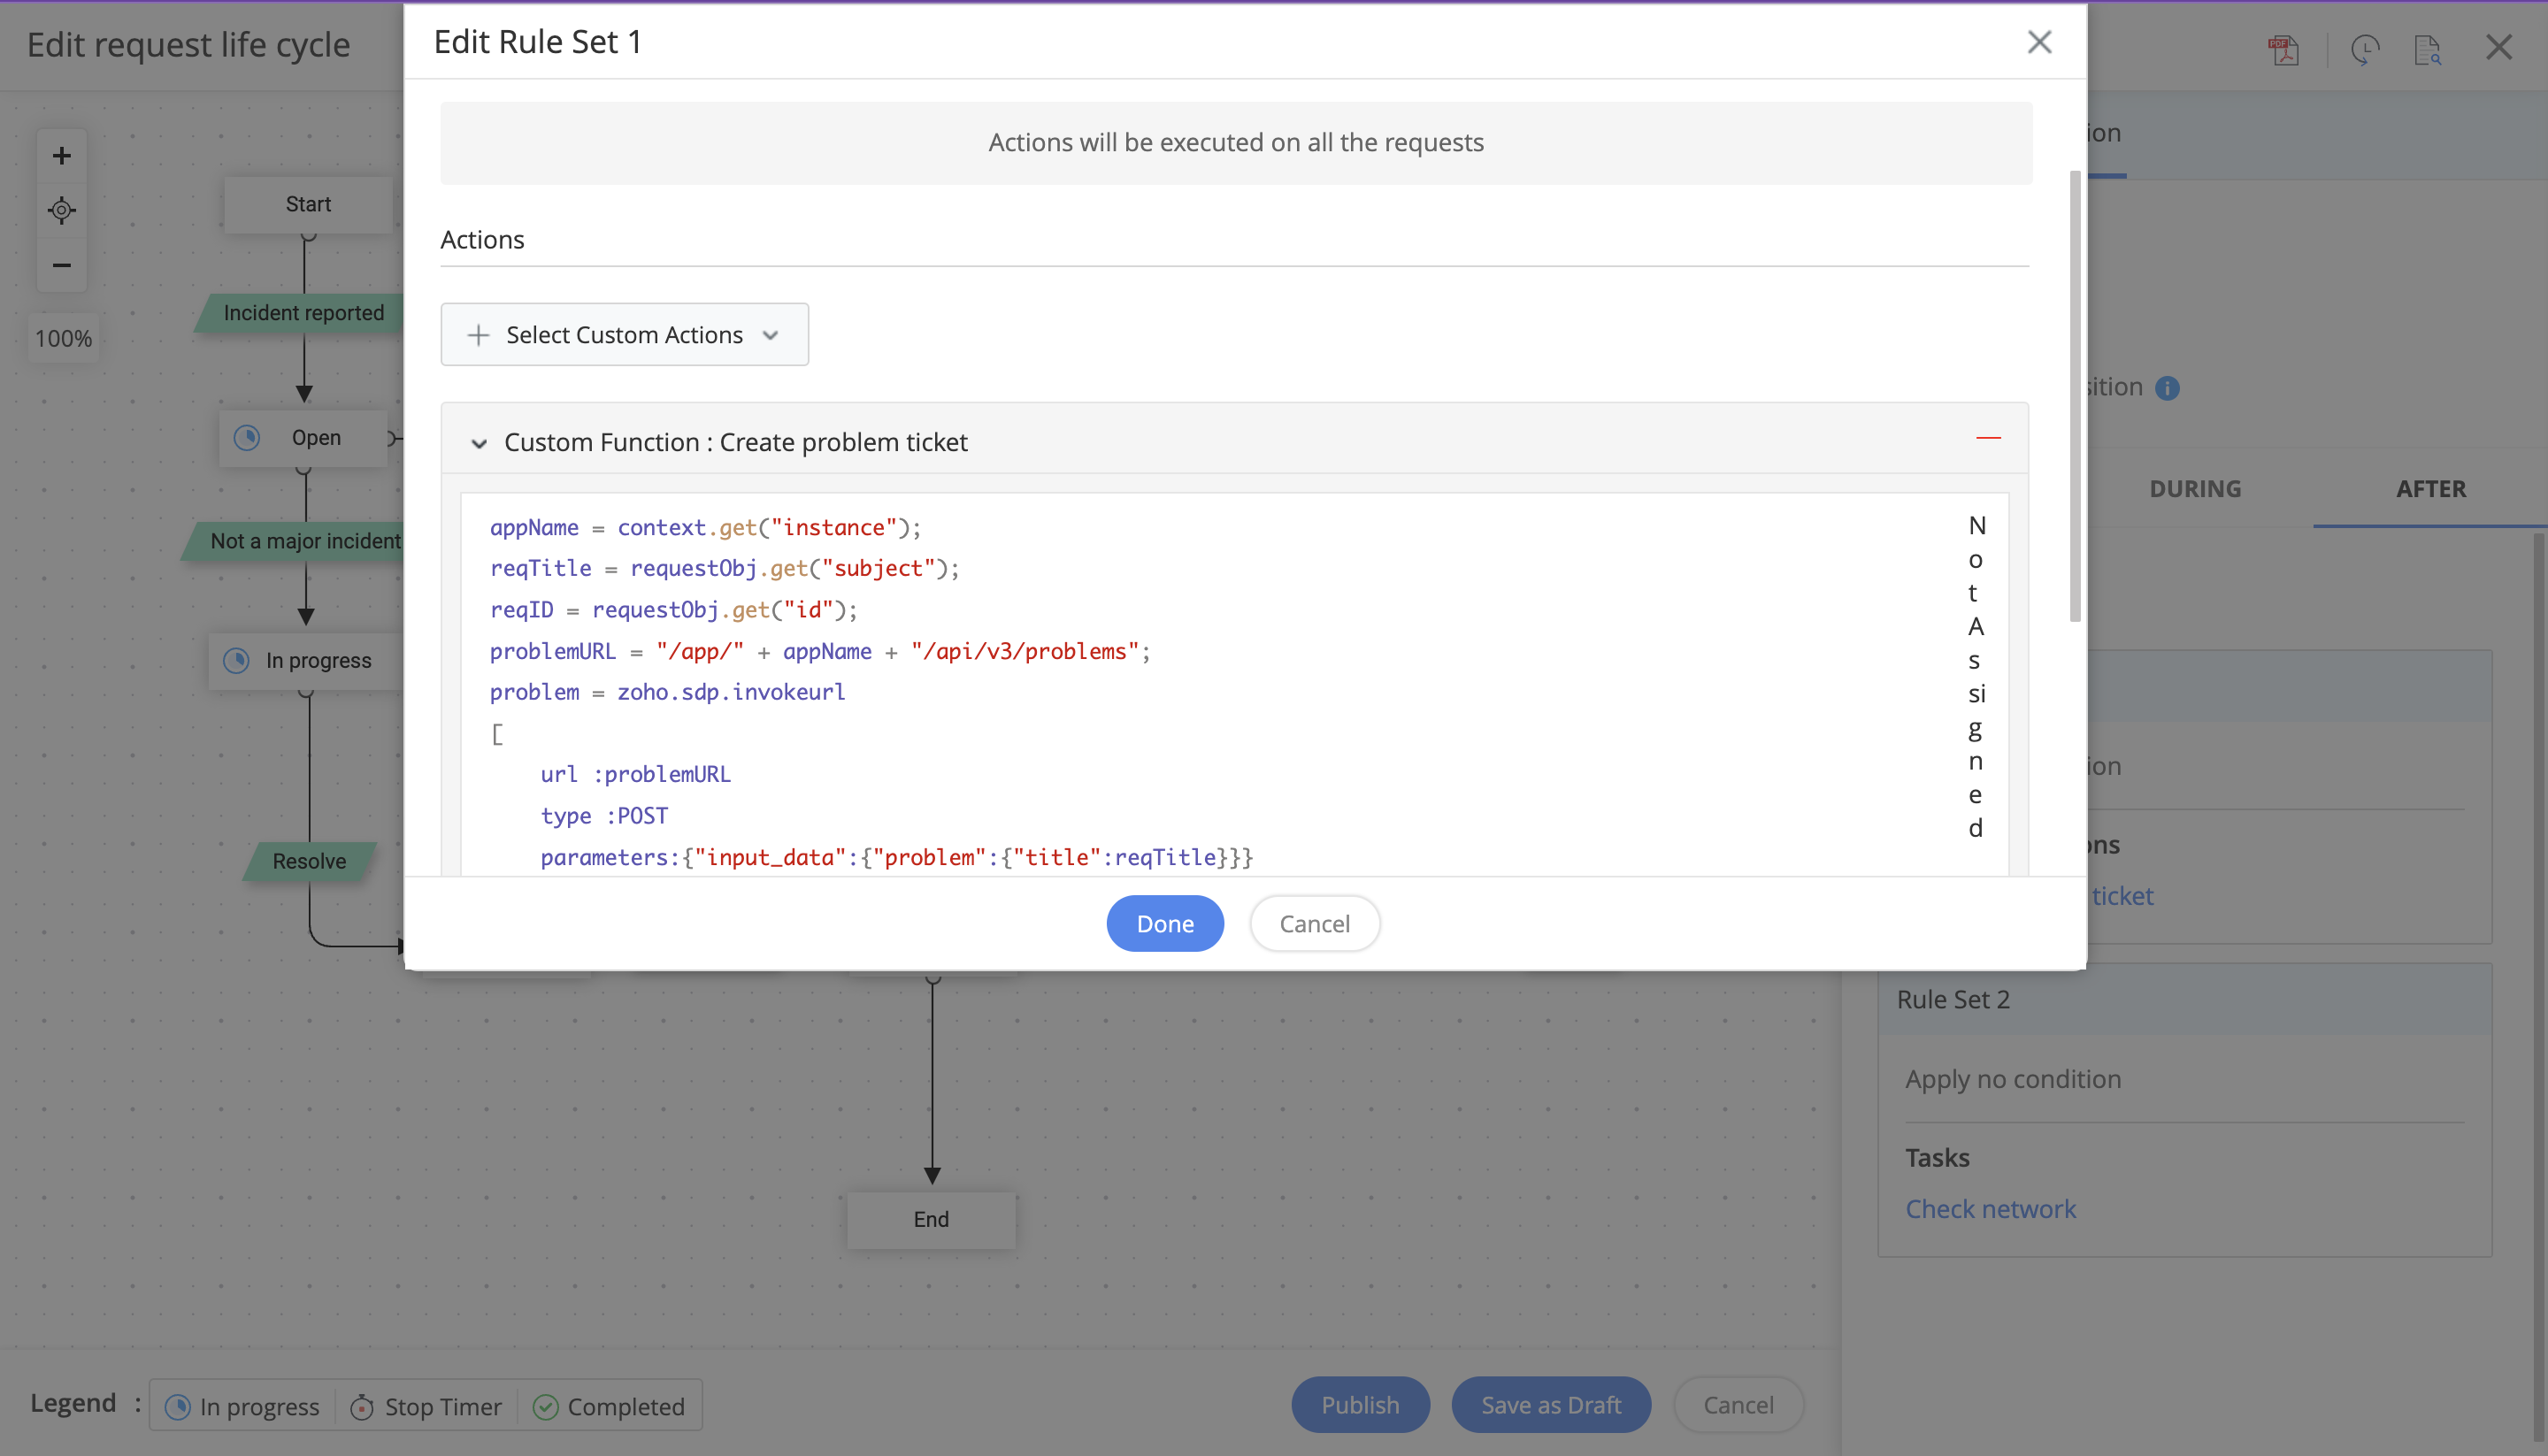Screen dimensions: 2548x1456
Task: Click the Done button
Action: tap(1164, 923)
